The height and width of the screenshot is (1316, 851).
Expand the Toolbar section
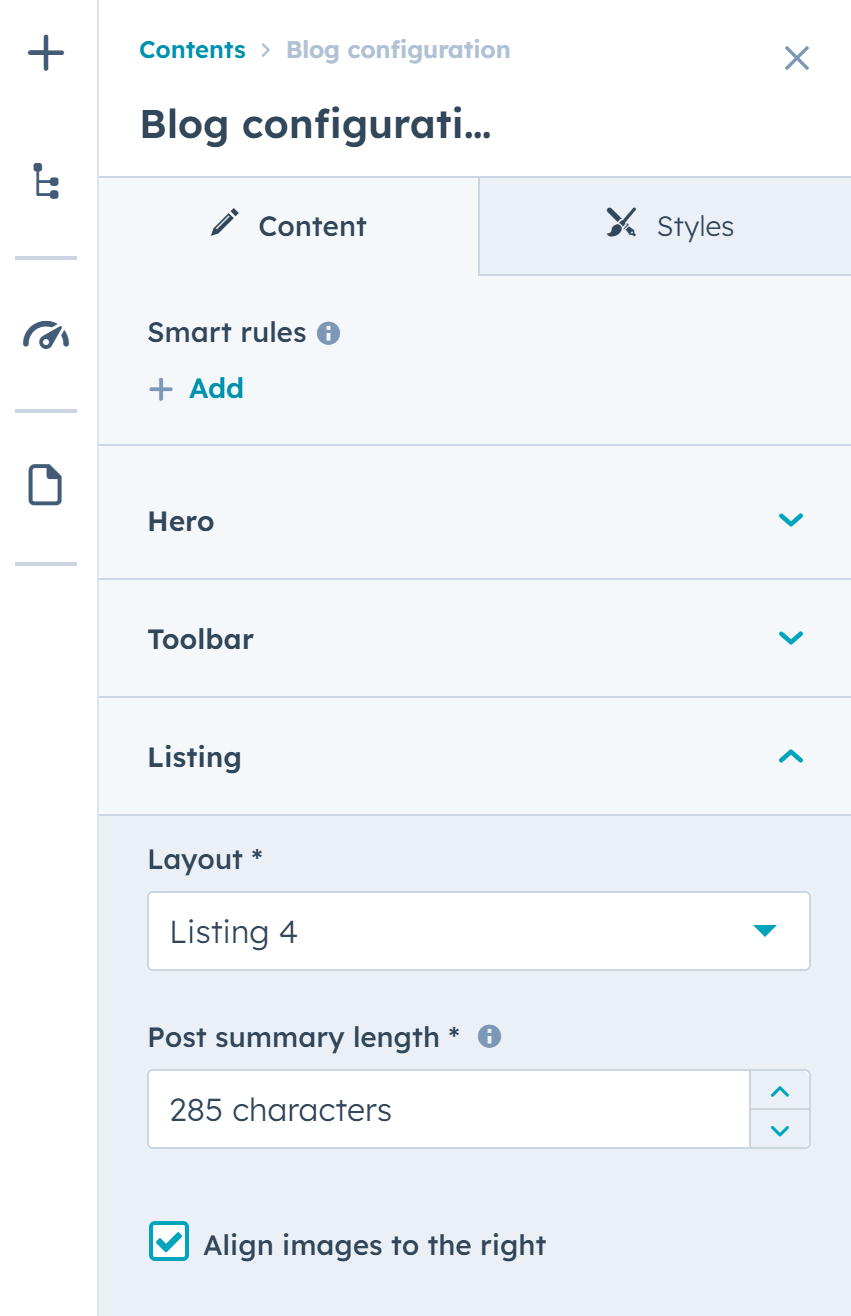pyautogui.click(x=790, y=638)
